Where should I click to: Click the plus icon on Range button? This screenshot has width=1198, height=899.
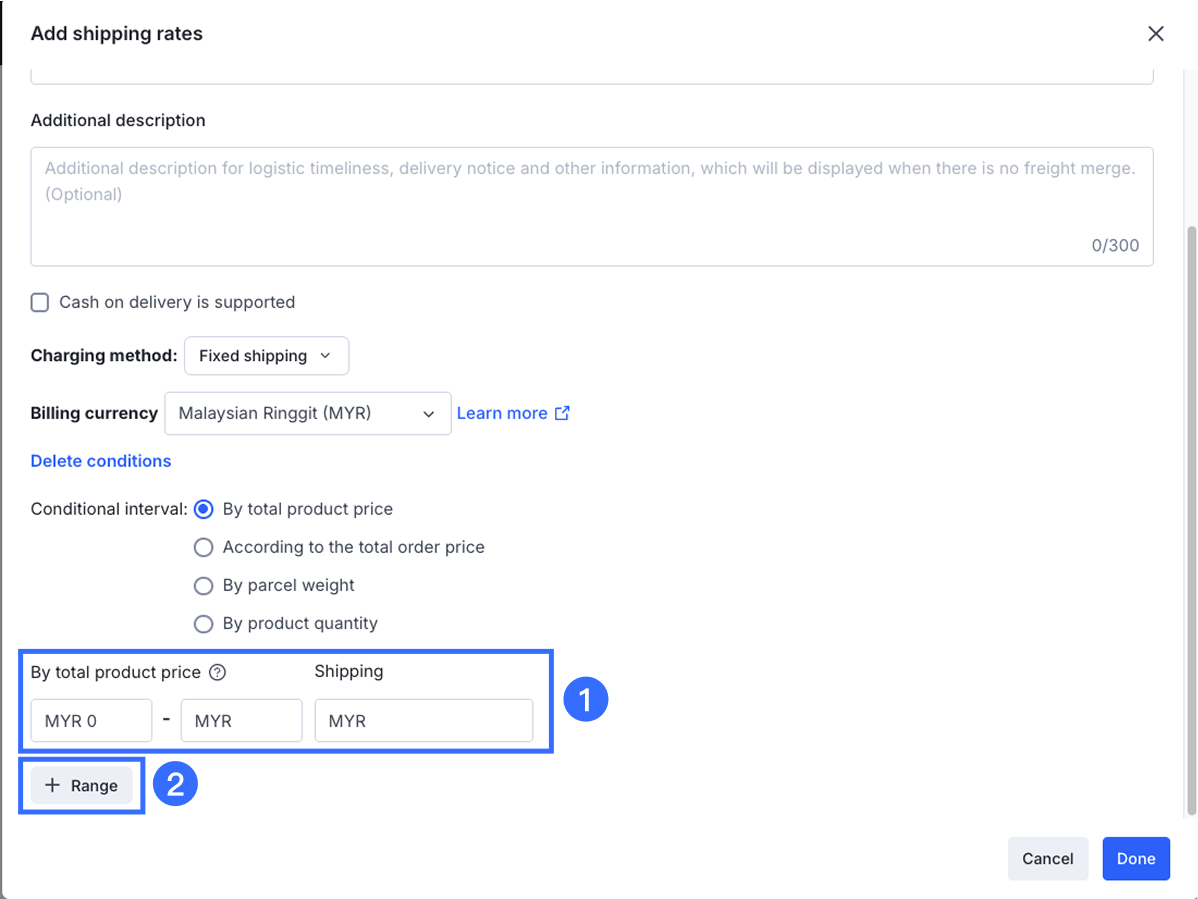point(53,786)
